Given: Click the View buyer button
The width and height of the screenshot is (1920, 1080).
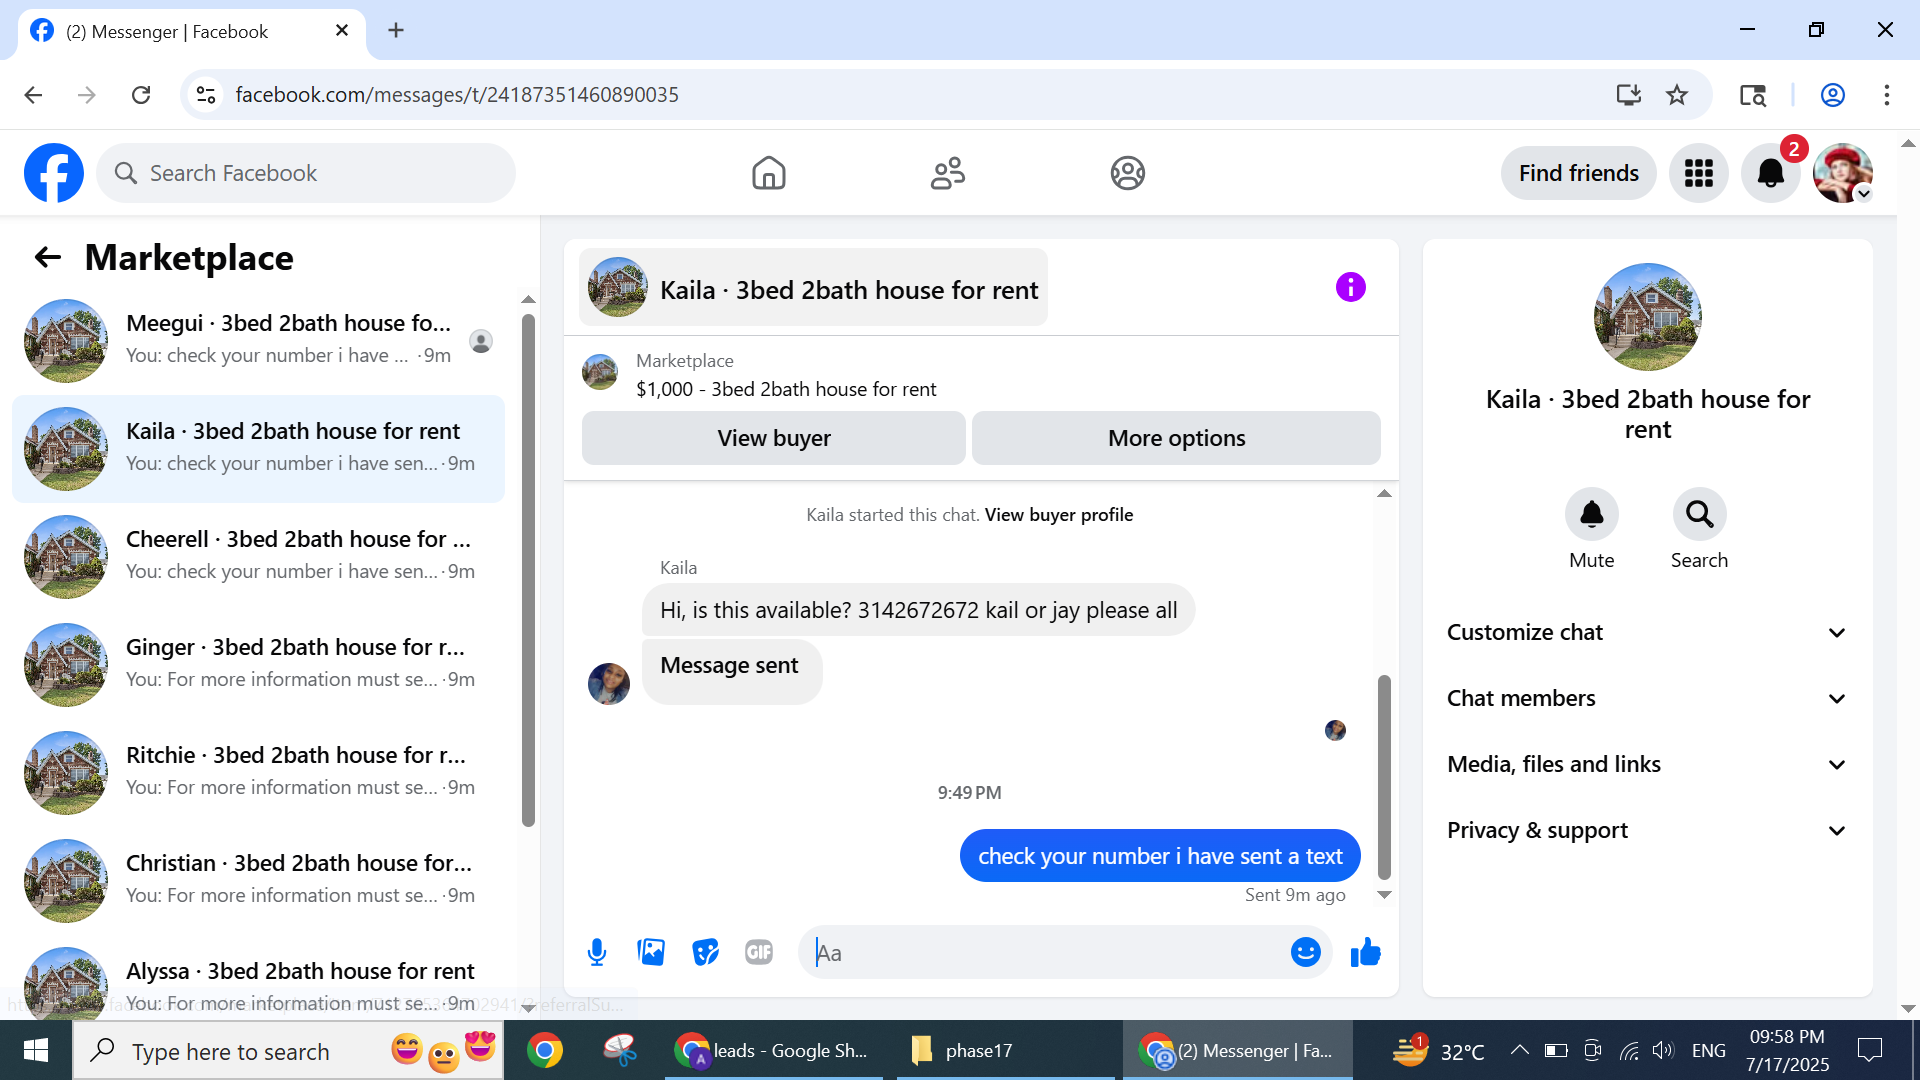Looking at the screenshot, I should point(774,438).
